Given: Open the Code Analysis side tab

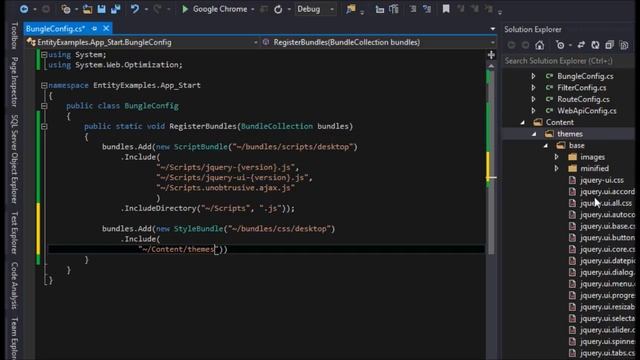Looking at the screenshot, I should pos(14,285).
